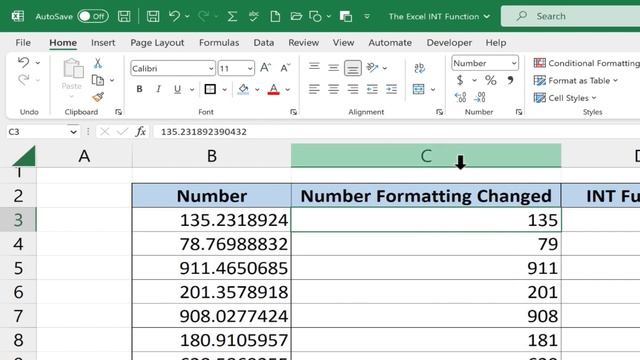Open the Number format dropdown
Screen dimensions: 640x360
(x=513, y=63)
